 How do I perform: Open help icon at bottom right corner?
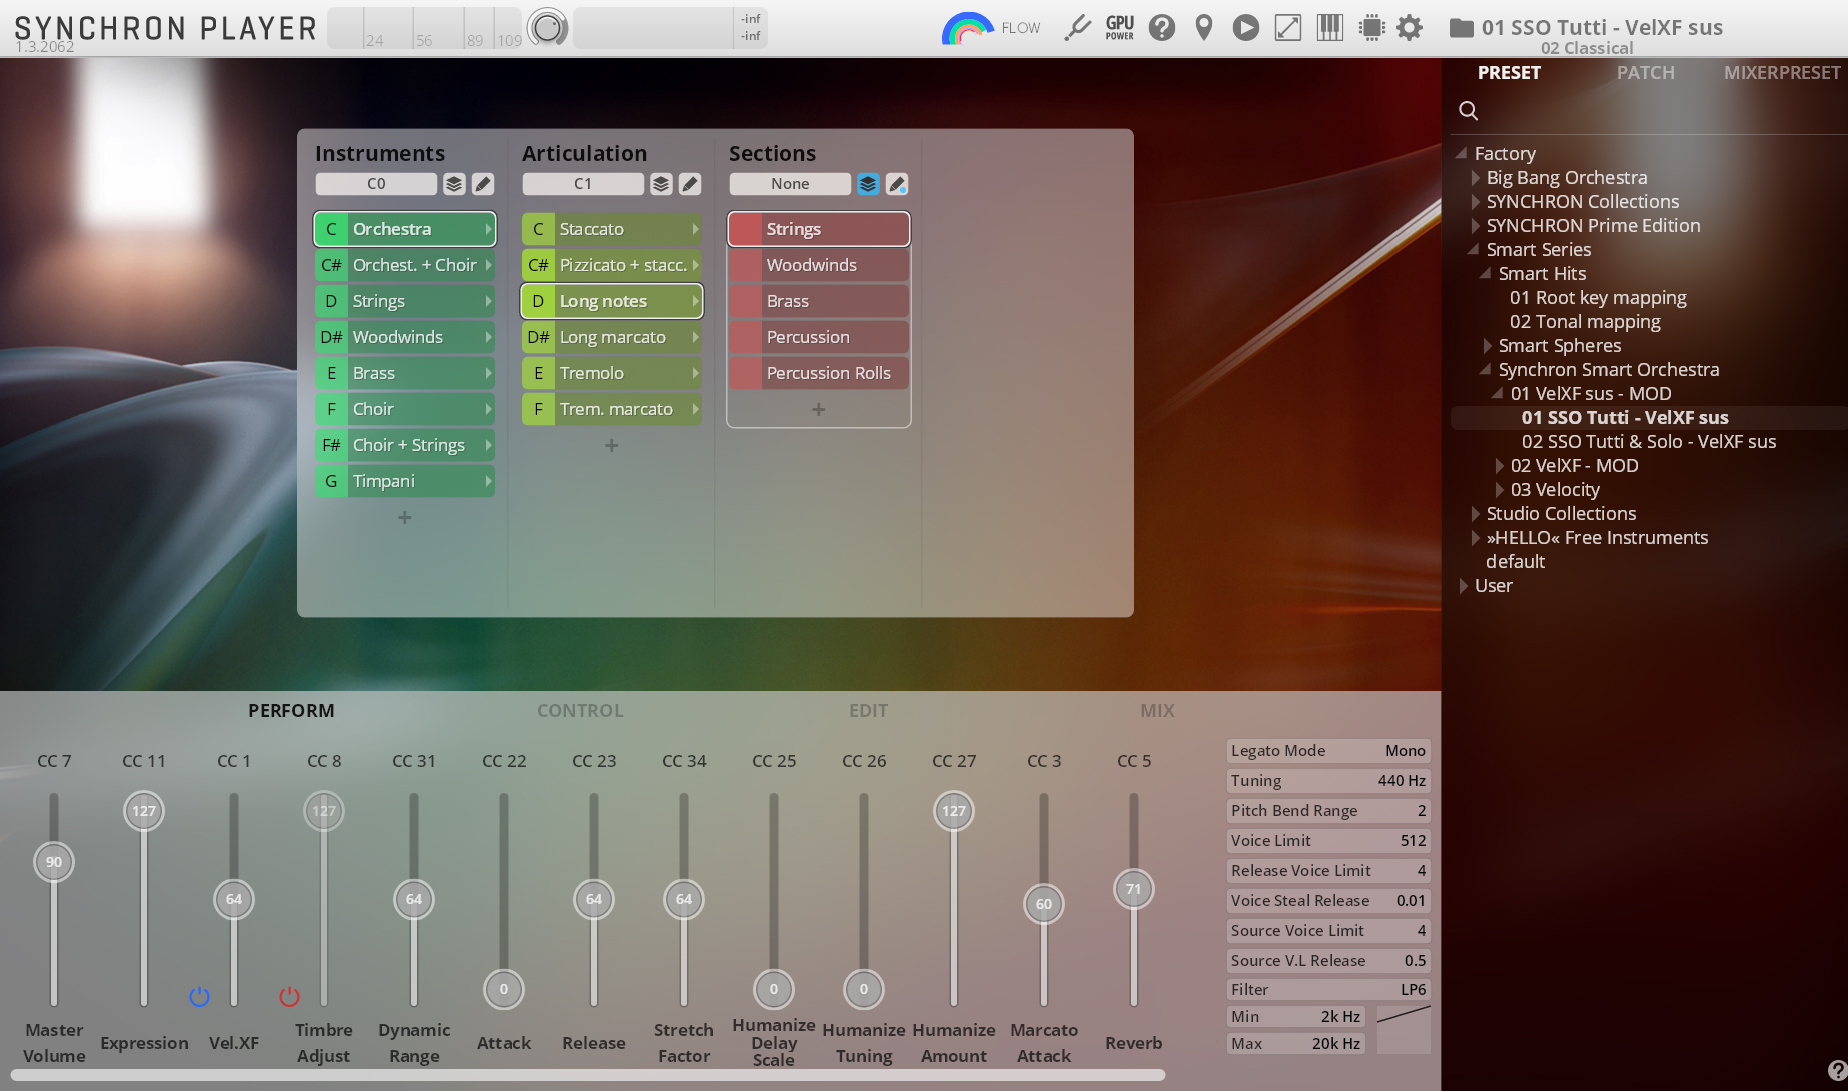tap(1836, 1069)
